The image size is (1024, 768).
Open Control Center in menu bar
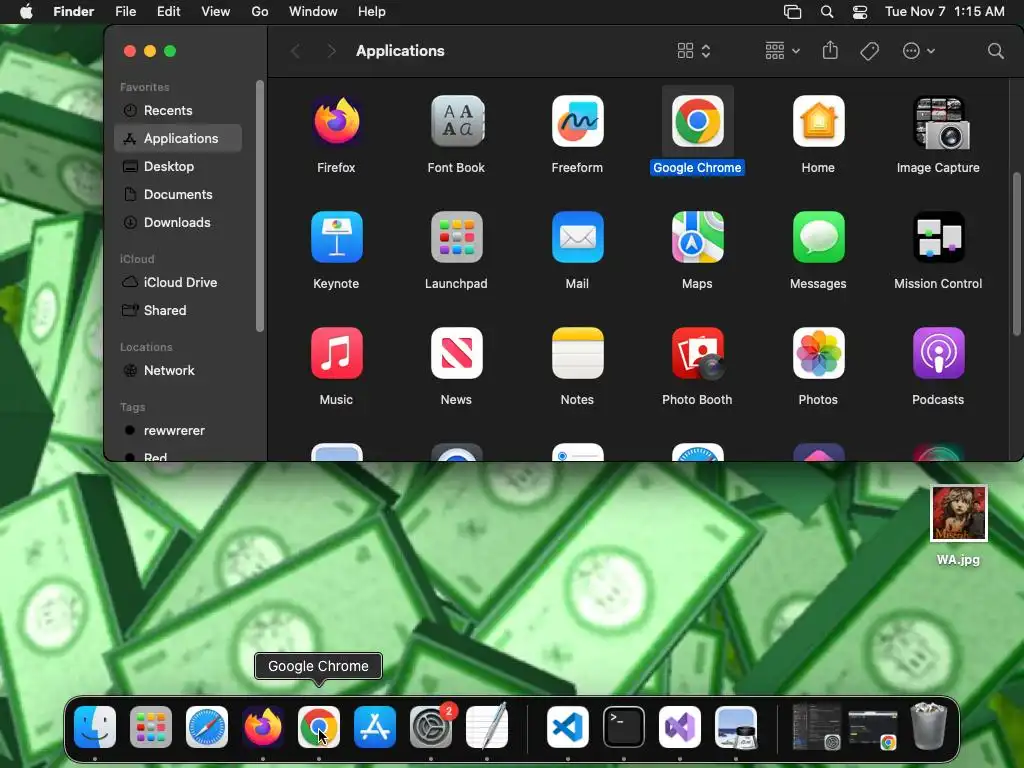[860, 12]
